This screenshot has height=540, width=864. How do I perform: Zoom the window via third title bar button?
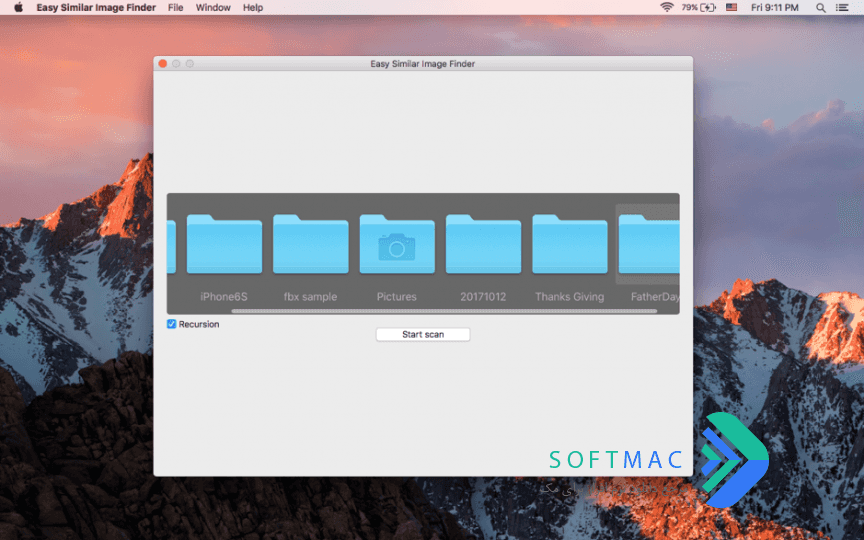[190, 63]
